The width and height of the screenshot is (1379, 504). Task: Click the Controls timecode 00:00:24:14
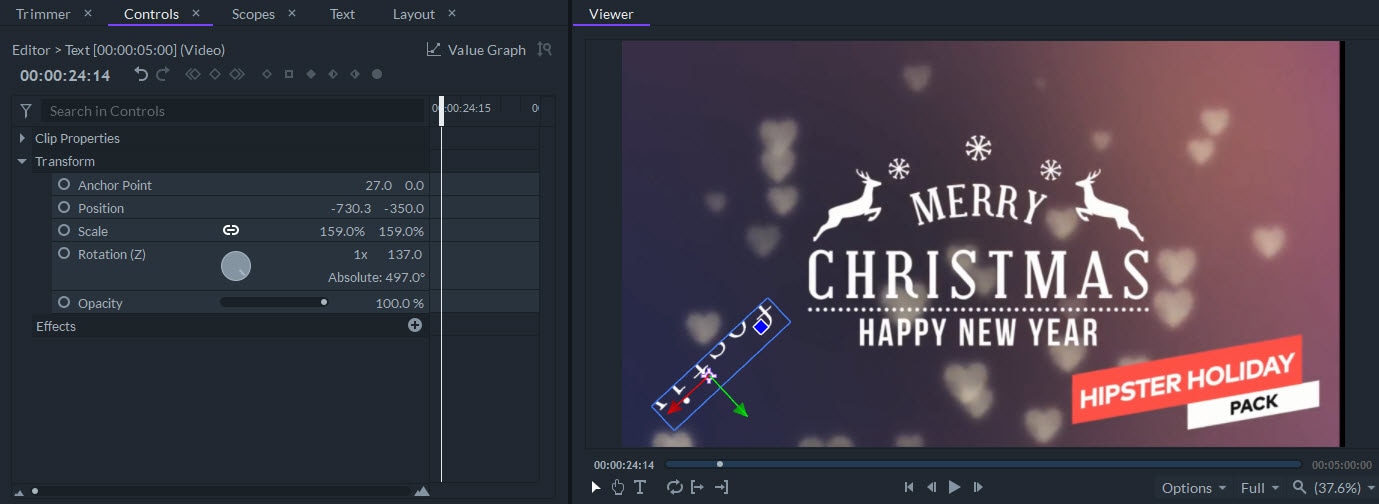65,75
